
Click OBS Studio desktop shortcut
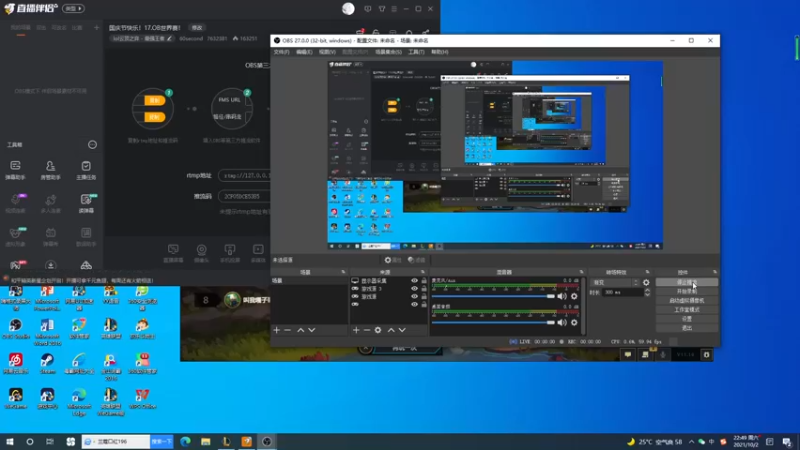click(15, 329)
